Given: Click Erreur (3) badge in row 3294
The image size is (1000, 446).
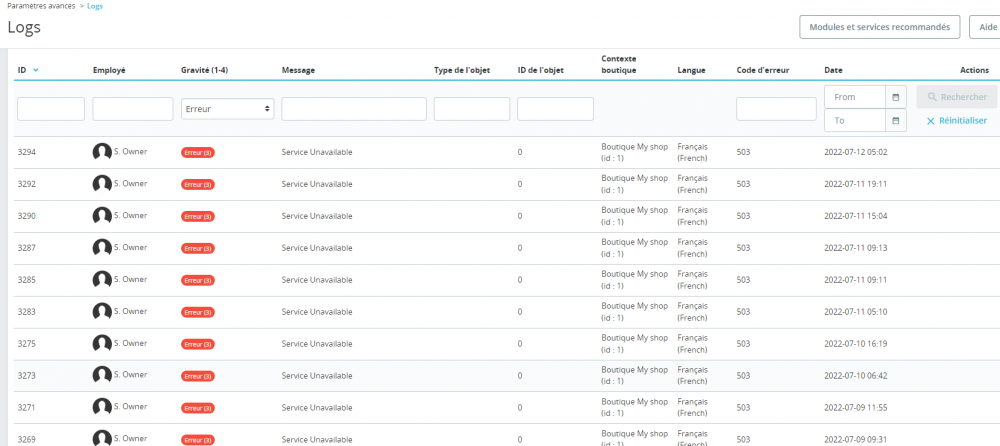Looking at the screenshot, I should [198, 152].
